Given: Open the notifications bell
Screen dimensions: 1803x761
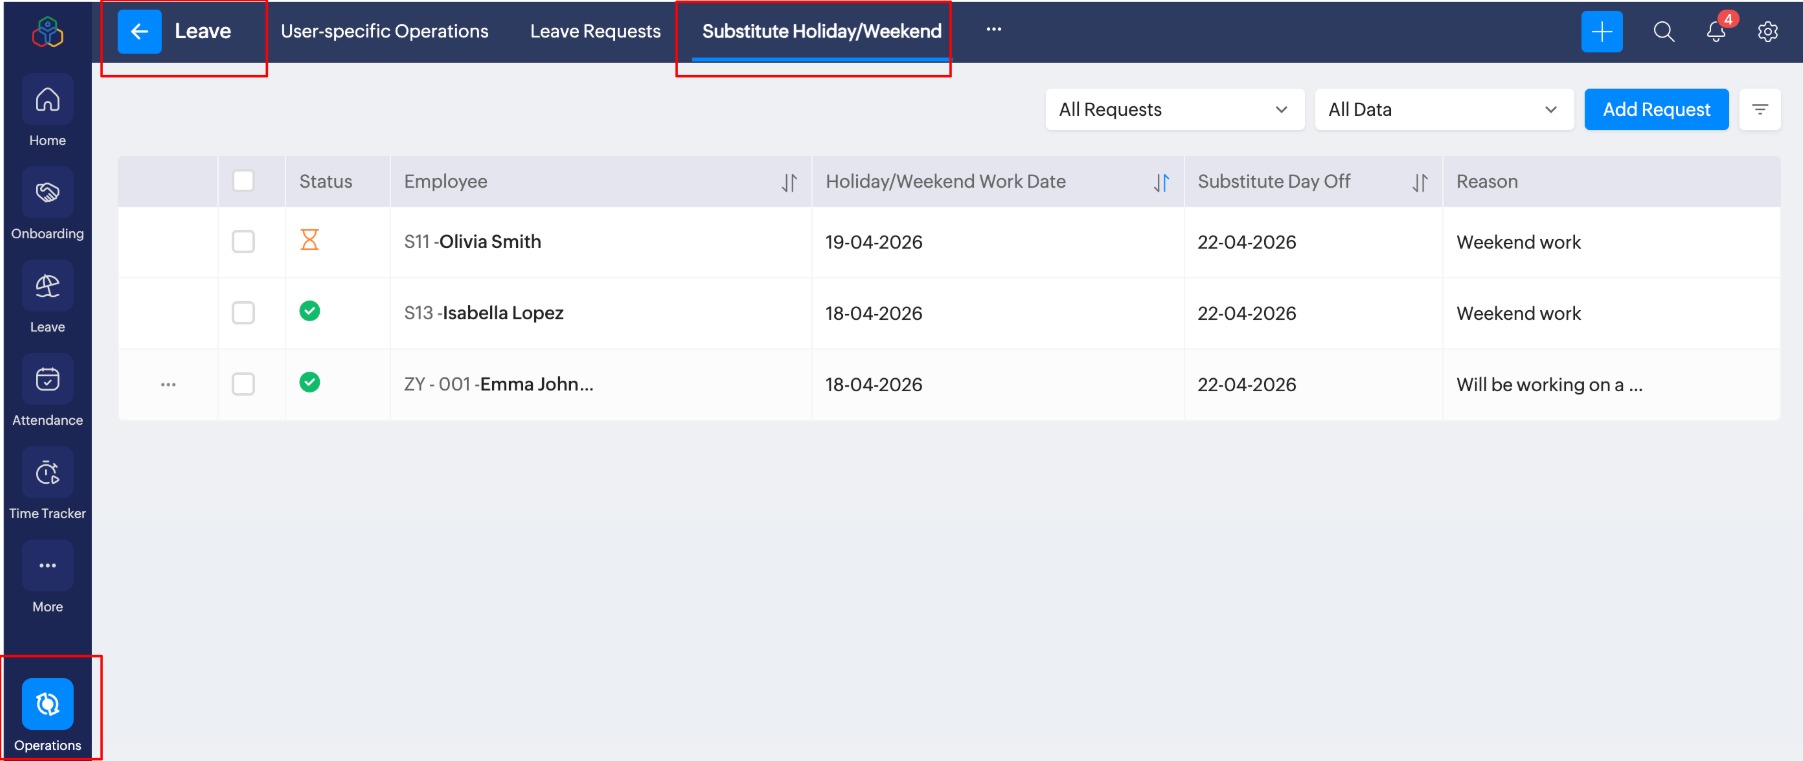Looking at the screenshot, I should [1716, 32].
